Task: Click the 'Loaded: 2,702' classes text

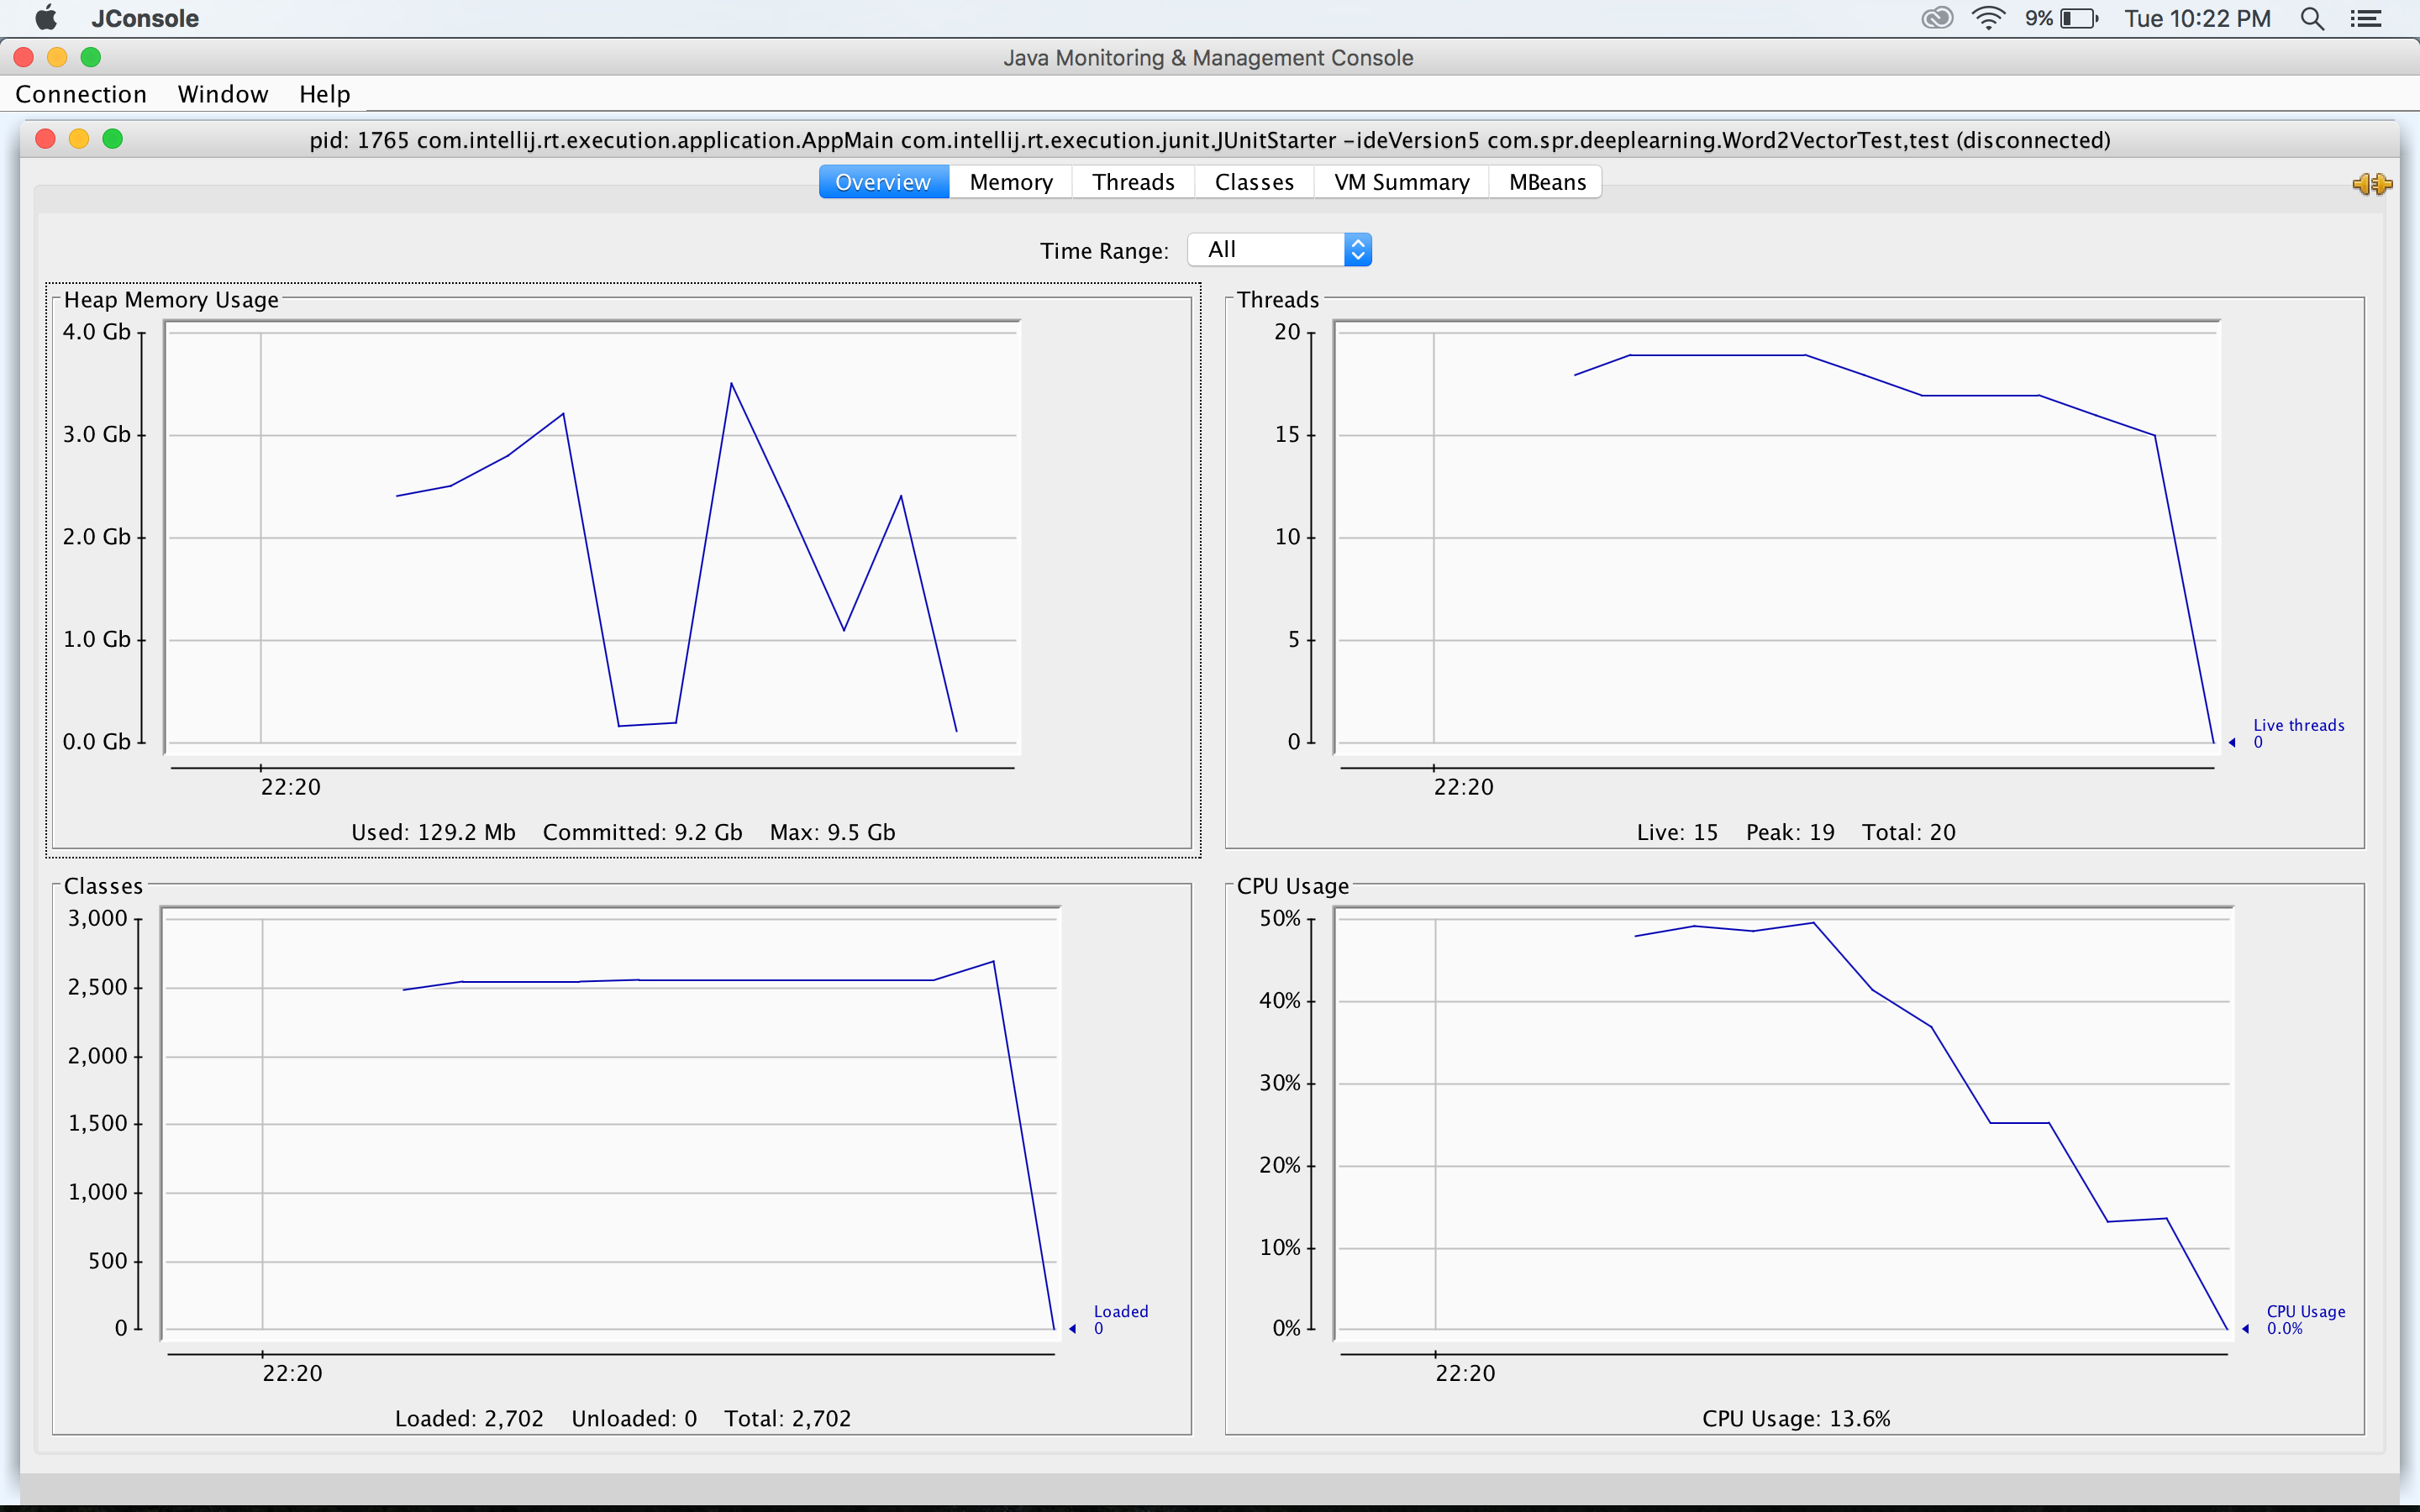Action: coord(469,1418)
